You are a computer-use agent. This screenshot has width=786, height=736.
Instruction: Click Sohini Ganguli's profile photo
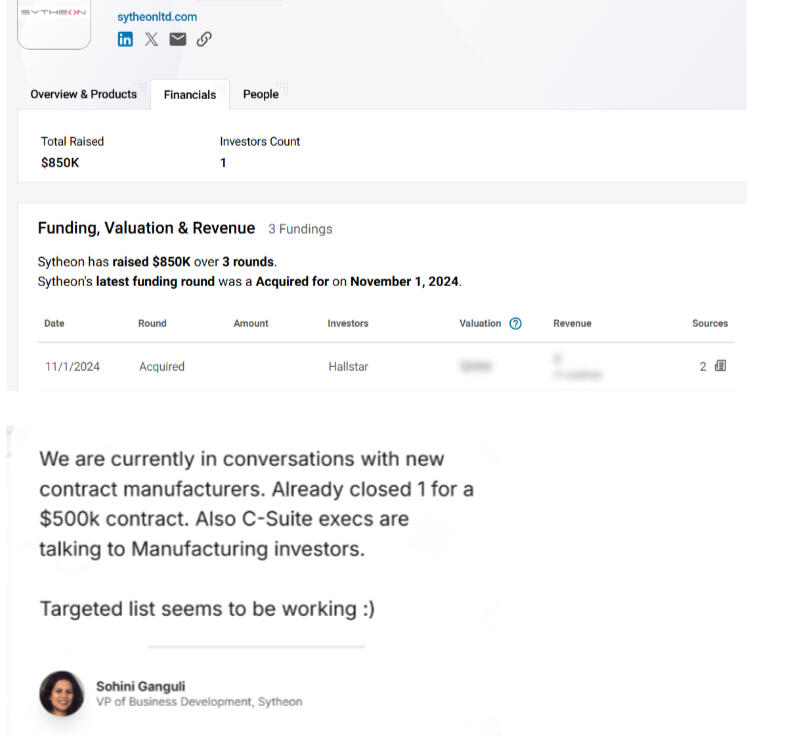(62, 693)
